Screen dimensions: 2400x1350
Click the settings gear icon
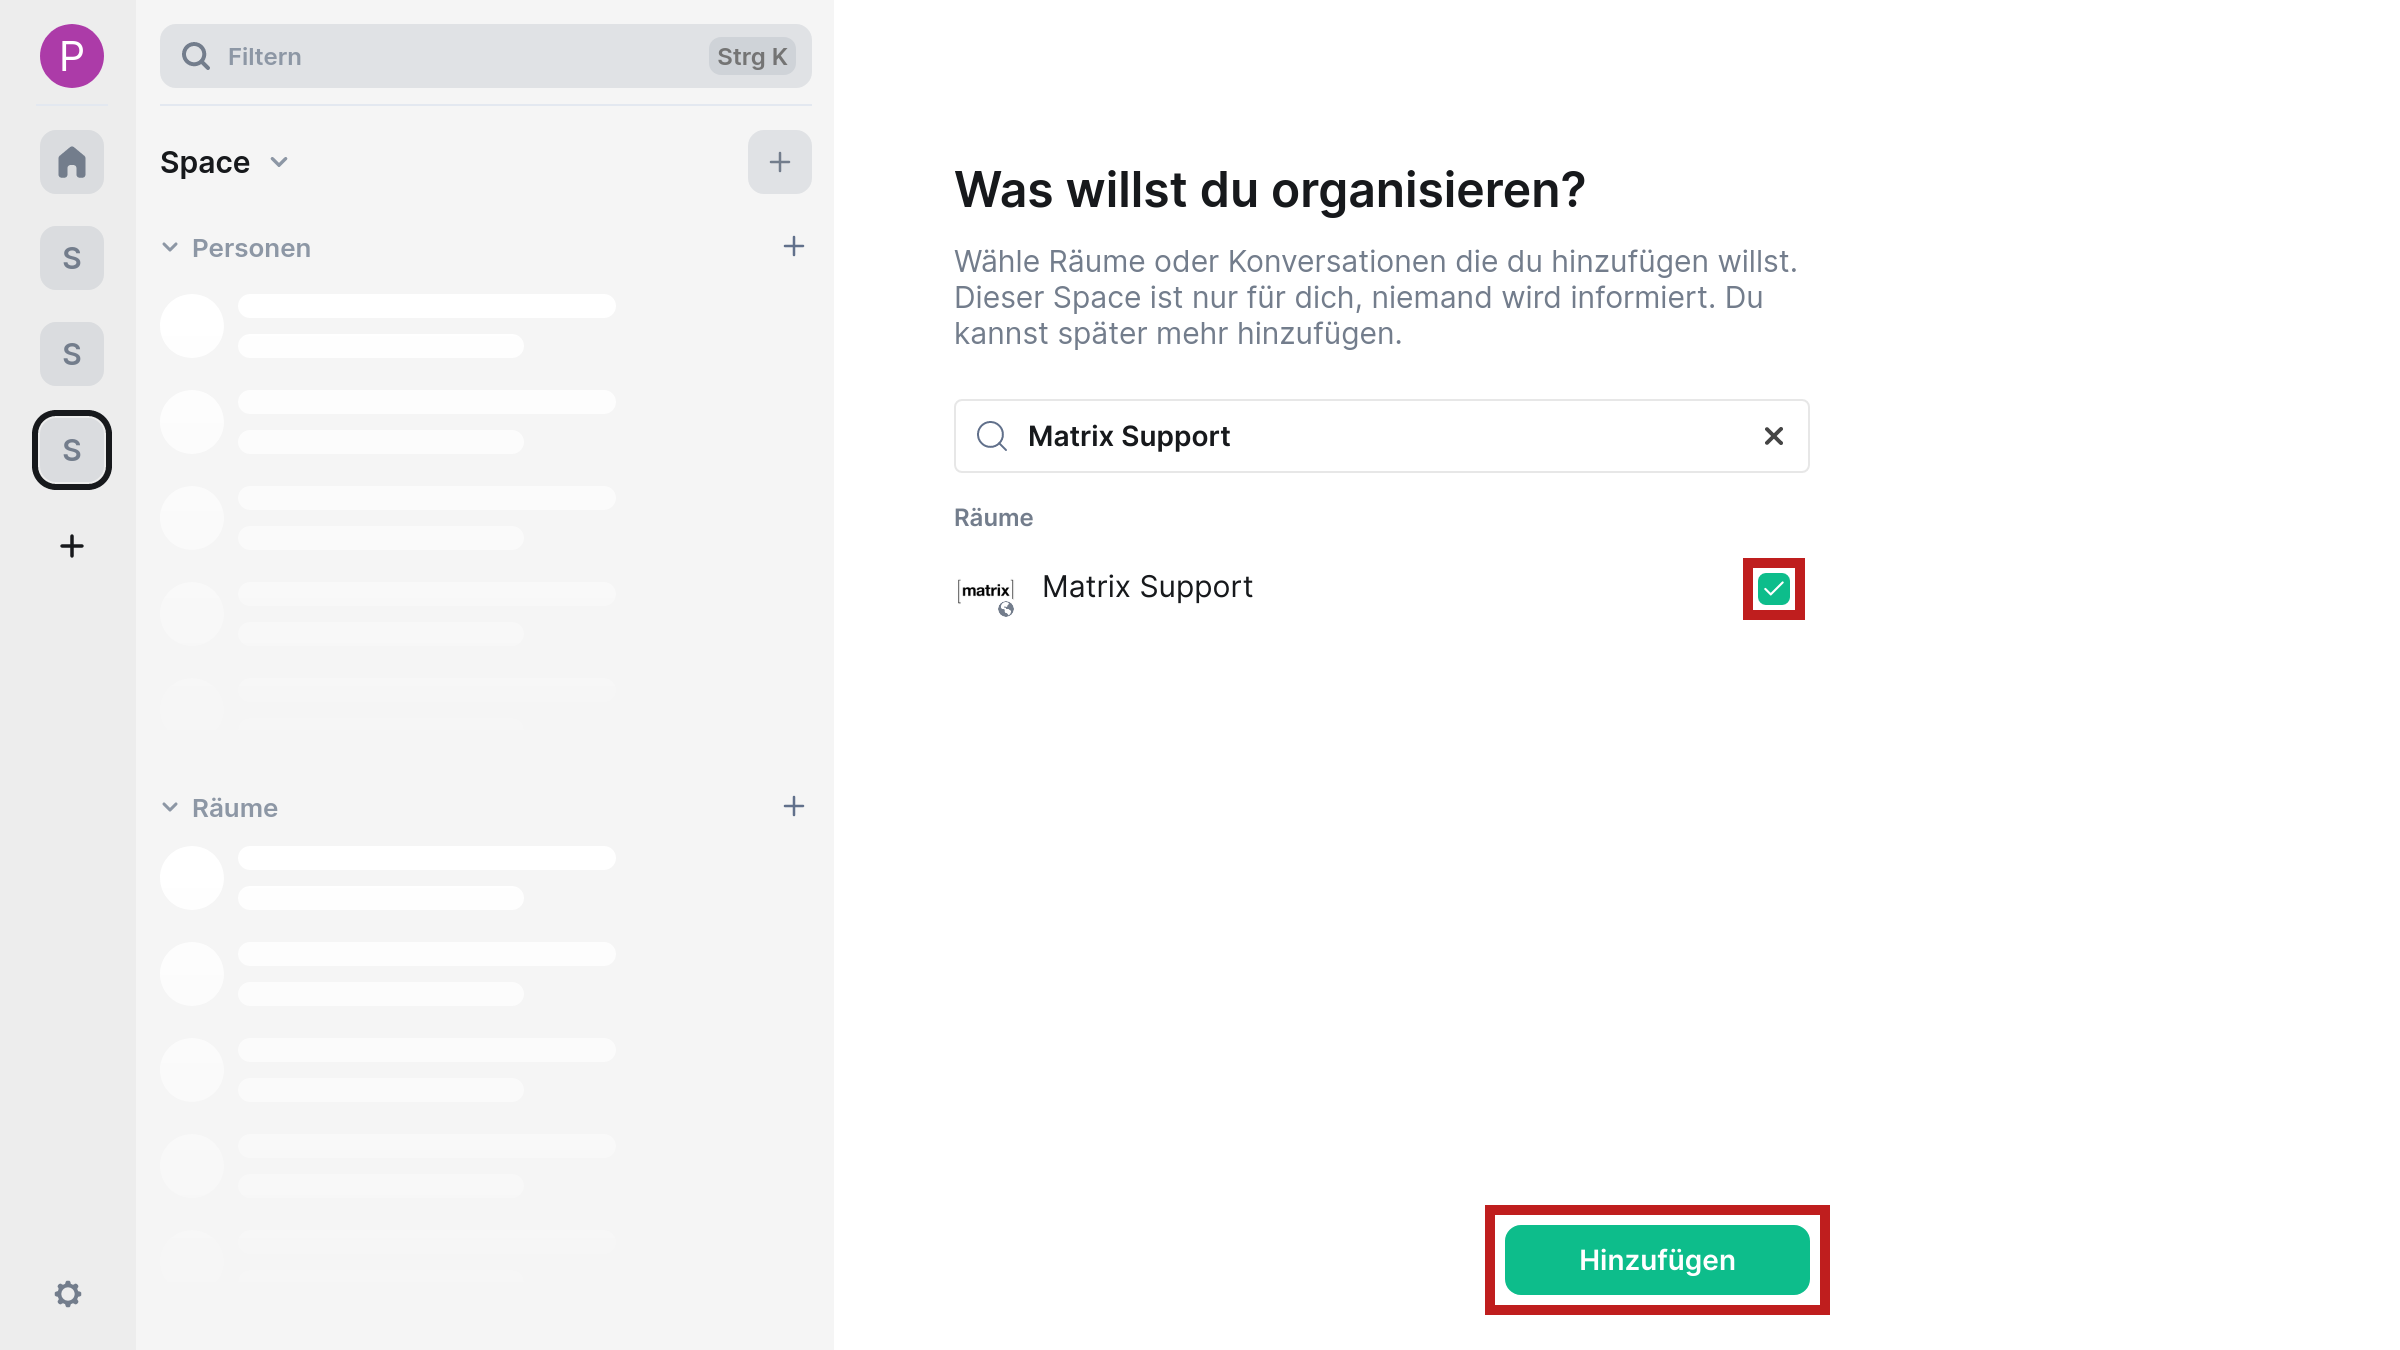(x=68, y=1294)
